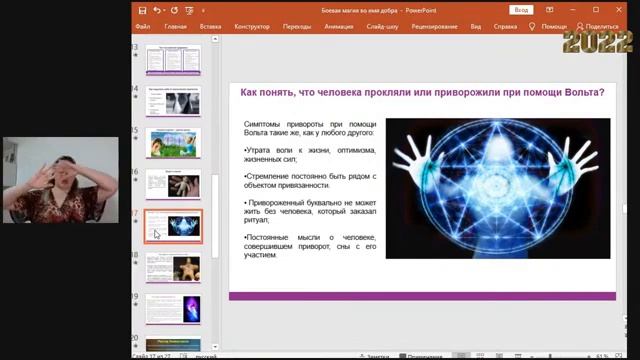
Task: Play animations star icon beside slide 14
Action: tap(136, 97)
